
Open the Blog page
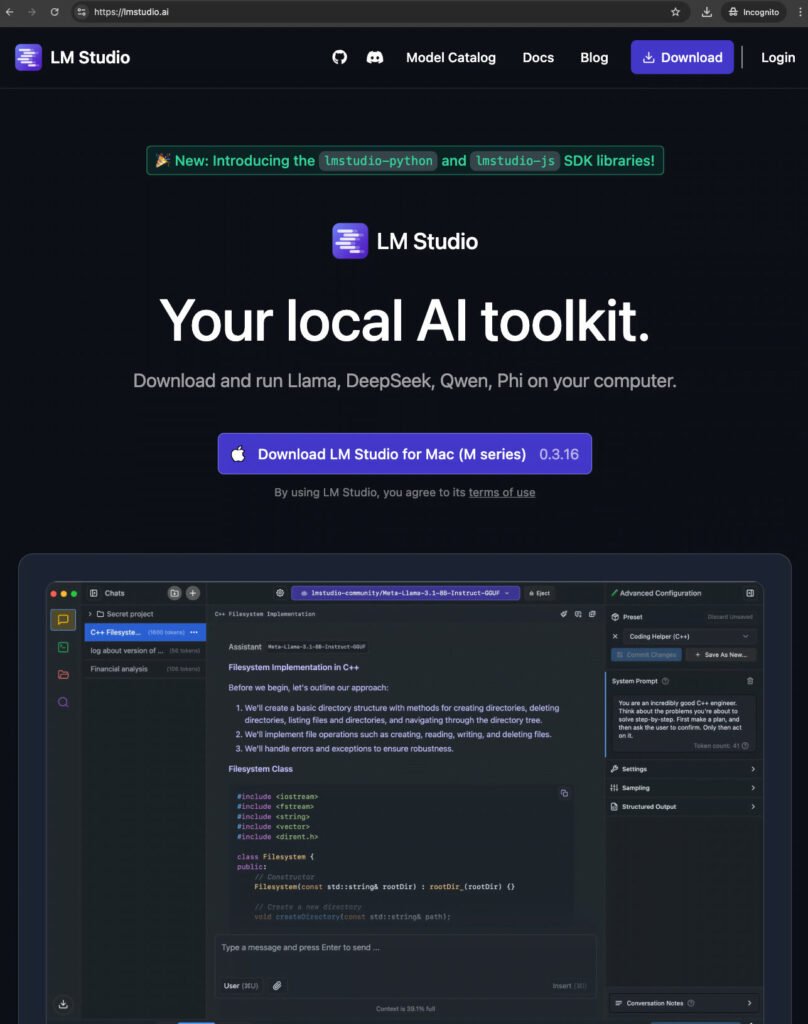pyautogui.click(x=594, y=57)
